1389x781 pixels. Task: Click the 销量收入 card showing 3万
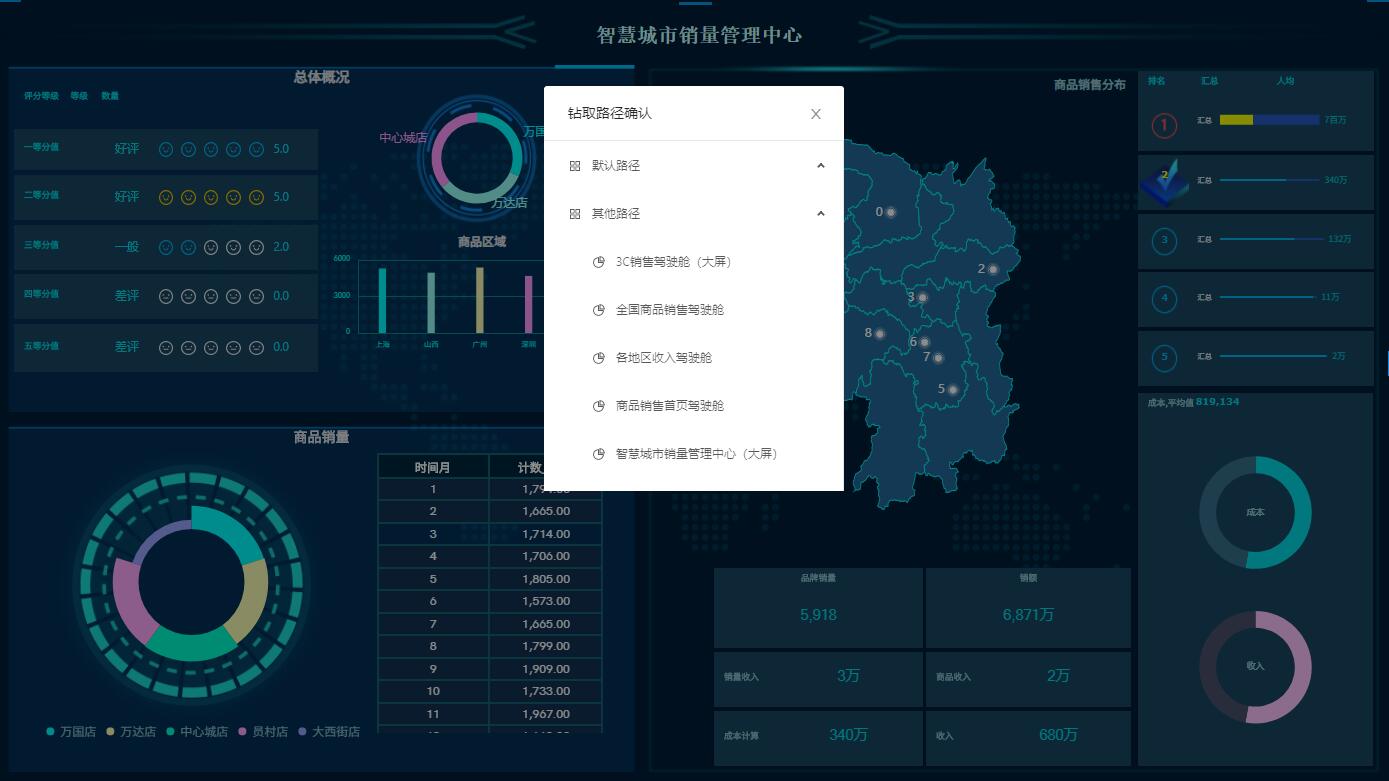pyautogui.click(x=818, y=679)
